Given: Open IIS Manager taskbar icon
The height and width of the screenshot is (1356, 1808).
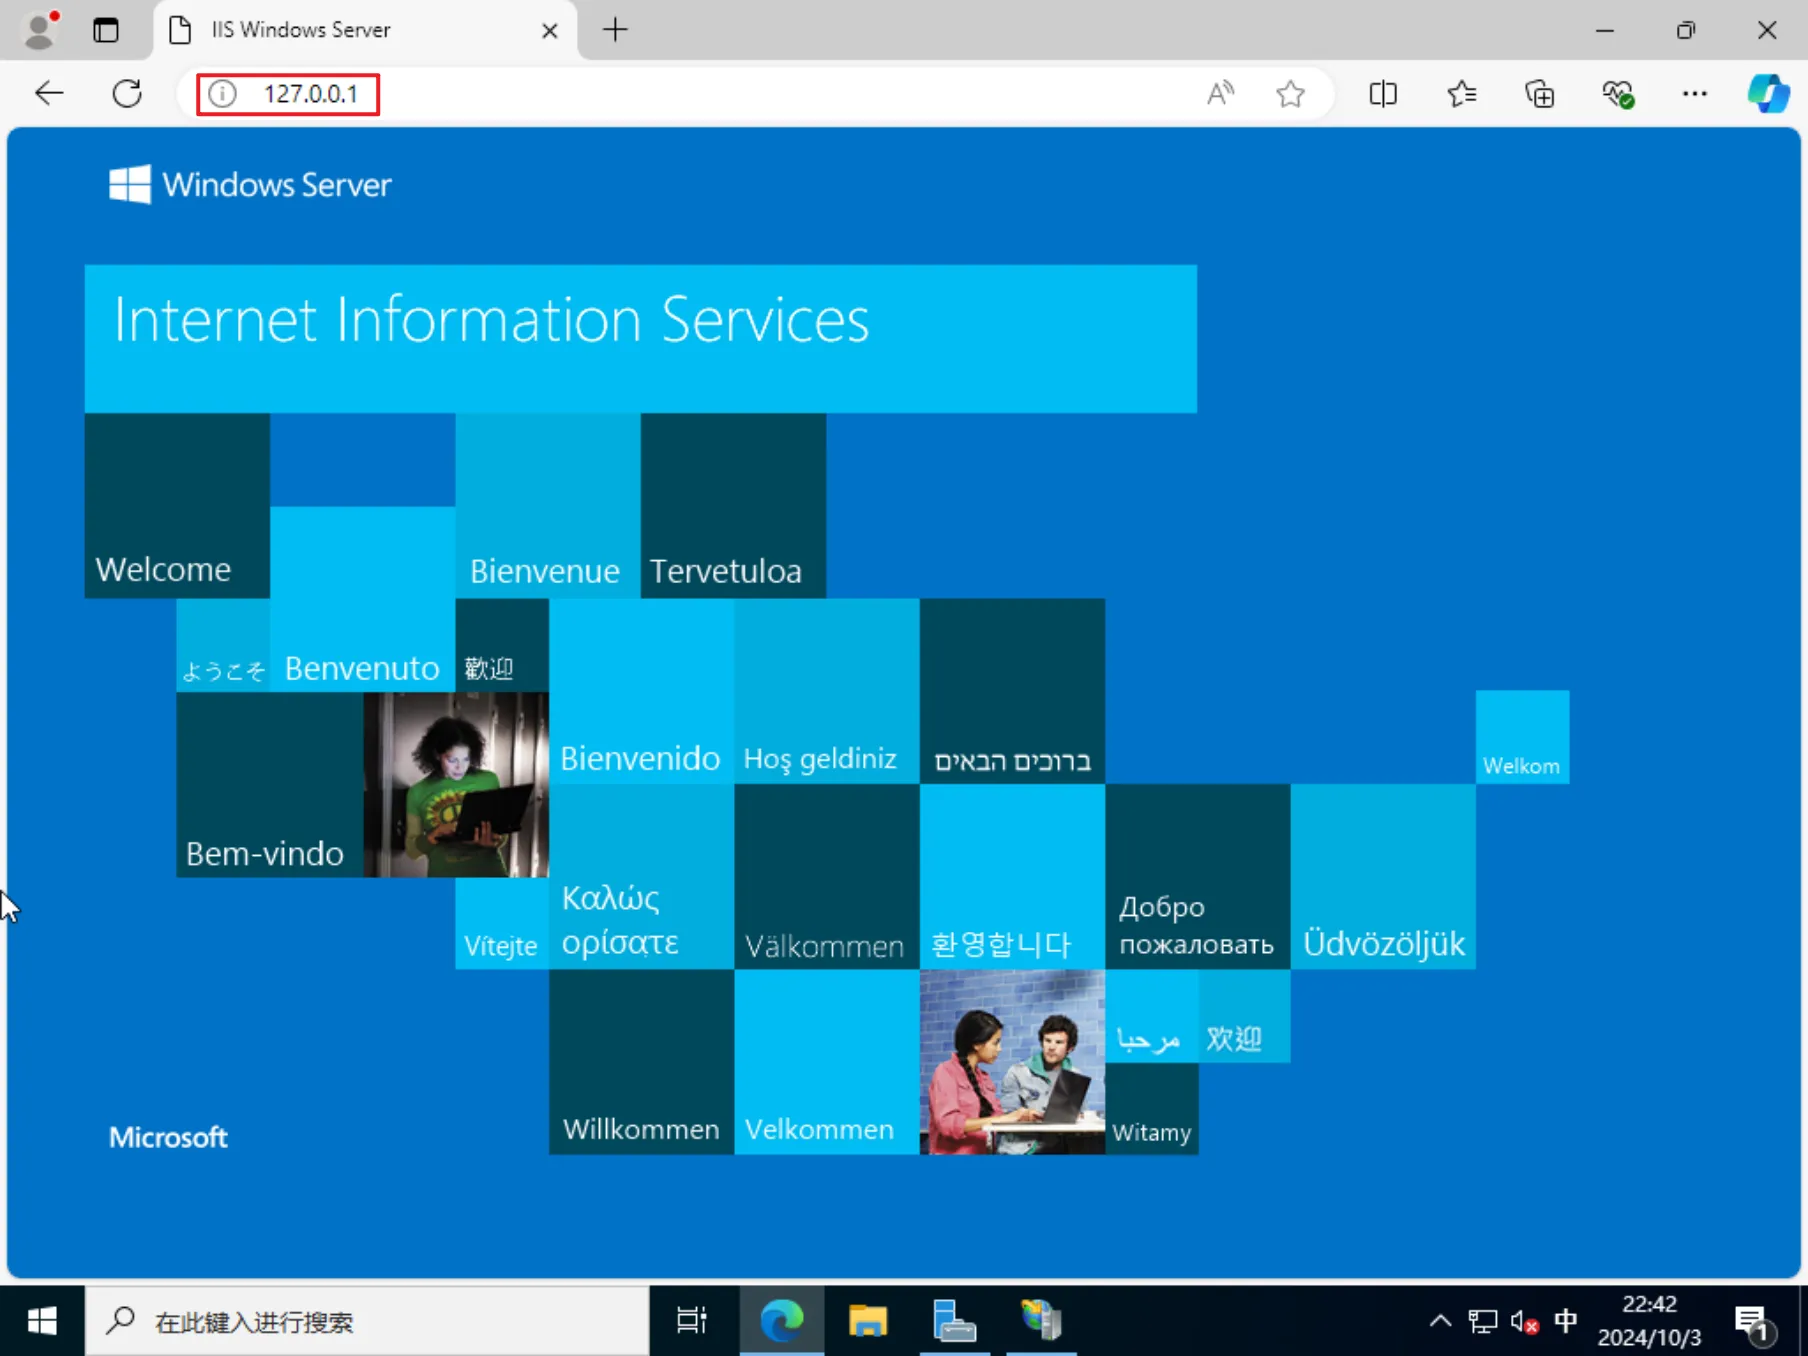Looking at the screenshot, I should (1040, 1322).
